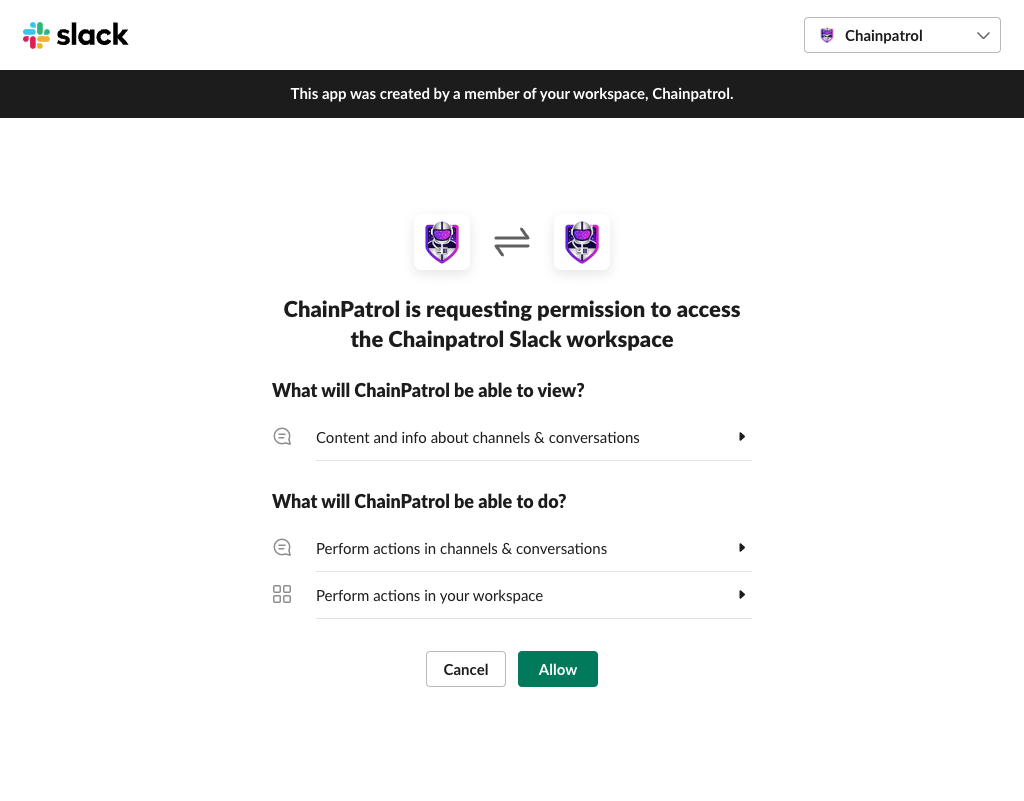Click the small workspace avatar inside the dropdown

click(x=827, y=35)
